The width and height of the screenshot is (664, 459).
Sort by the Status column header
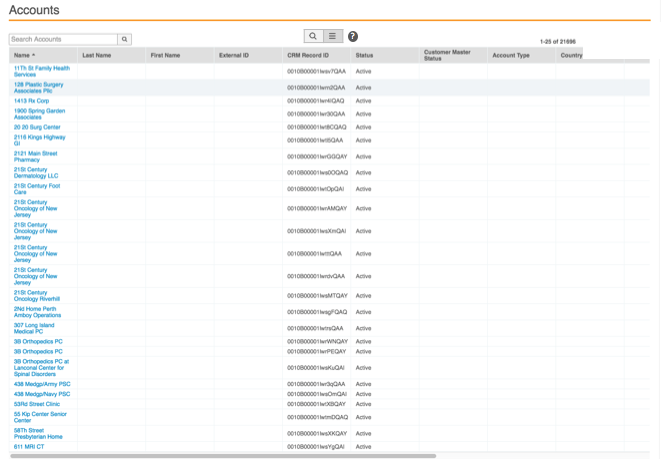pyautogui.click(x=364, y=55)
